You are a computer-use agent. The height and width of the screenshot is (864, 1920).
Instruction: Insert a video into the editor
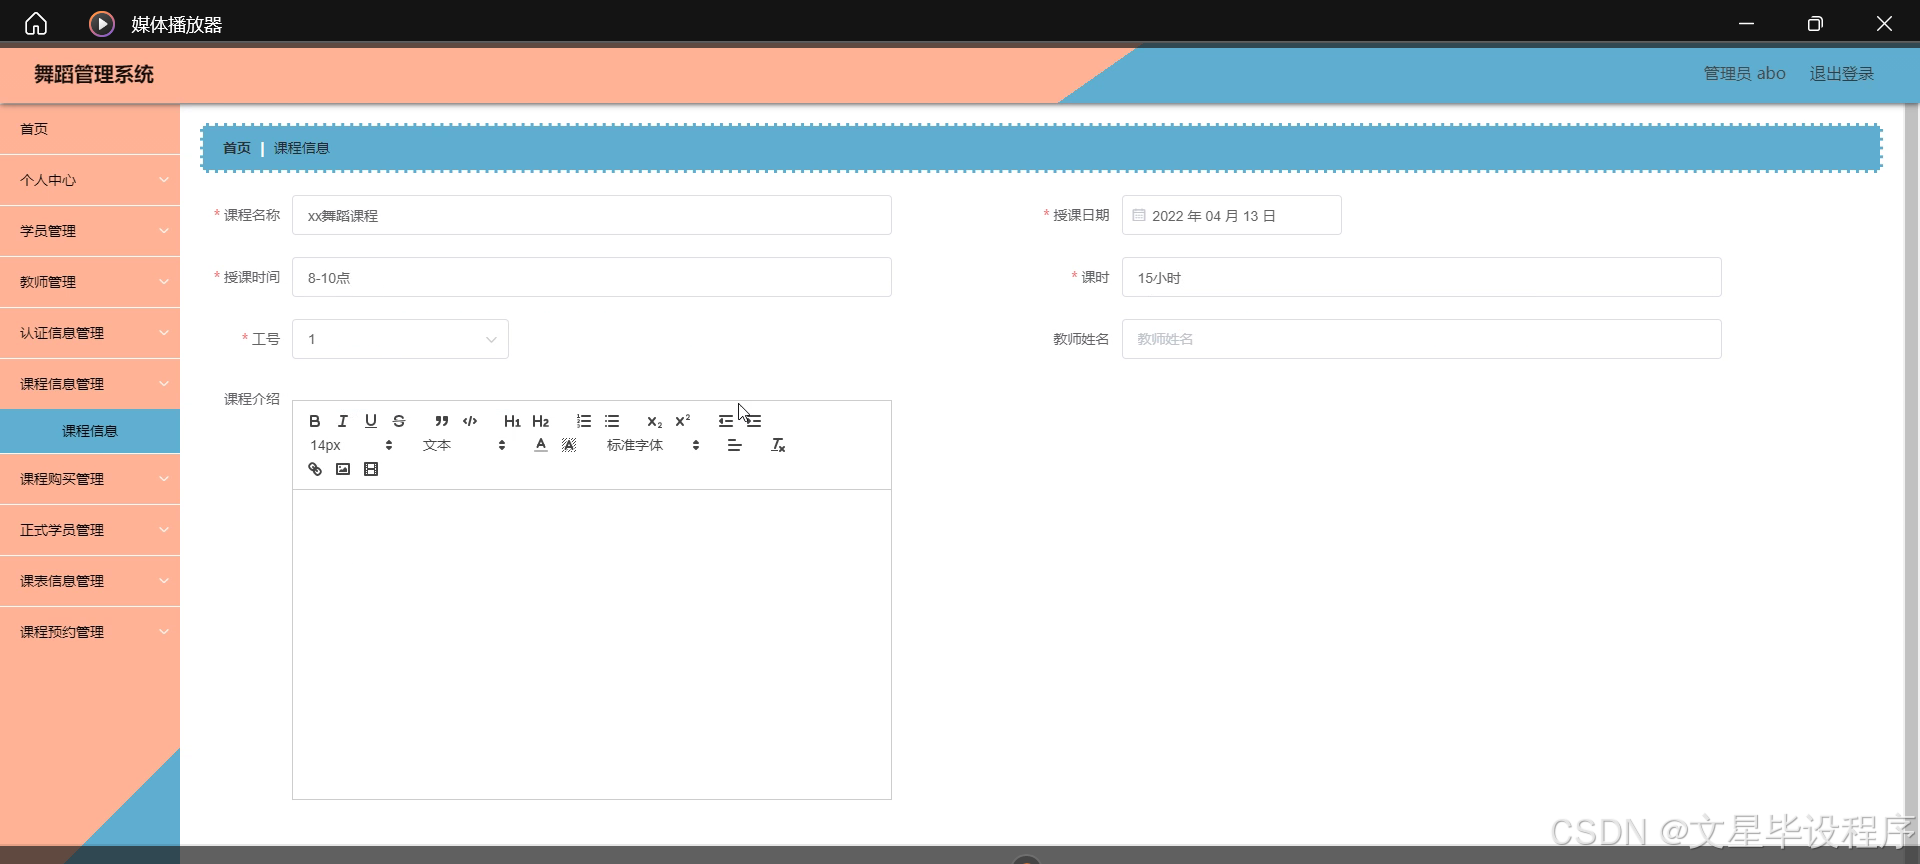pyautogui.click(x=371, y=469)
